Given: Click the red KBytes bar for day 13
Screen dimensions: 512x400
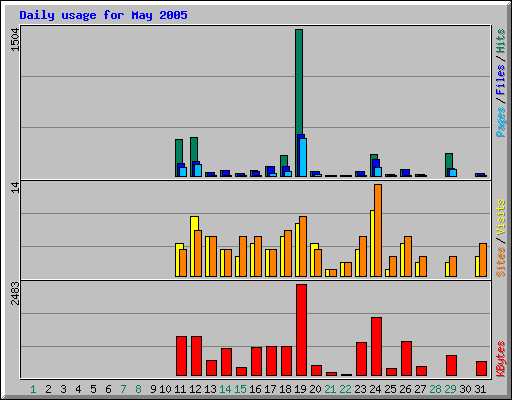Looking at the screenshot, I should point(211,368).
